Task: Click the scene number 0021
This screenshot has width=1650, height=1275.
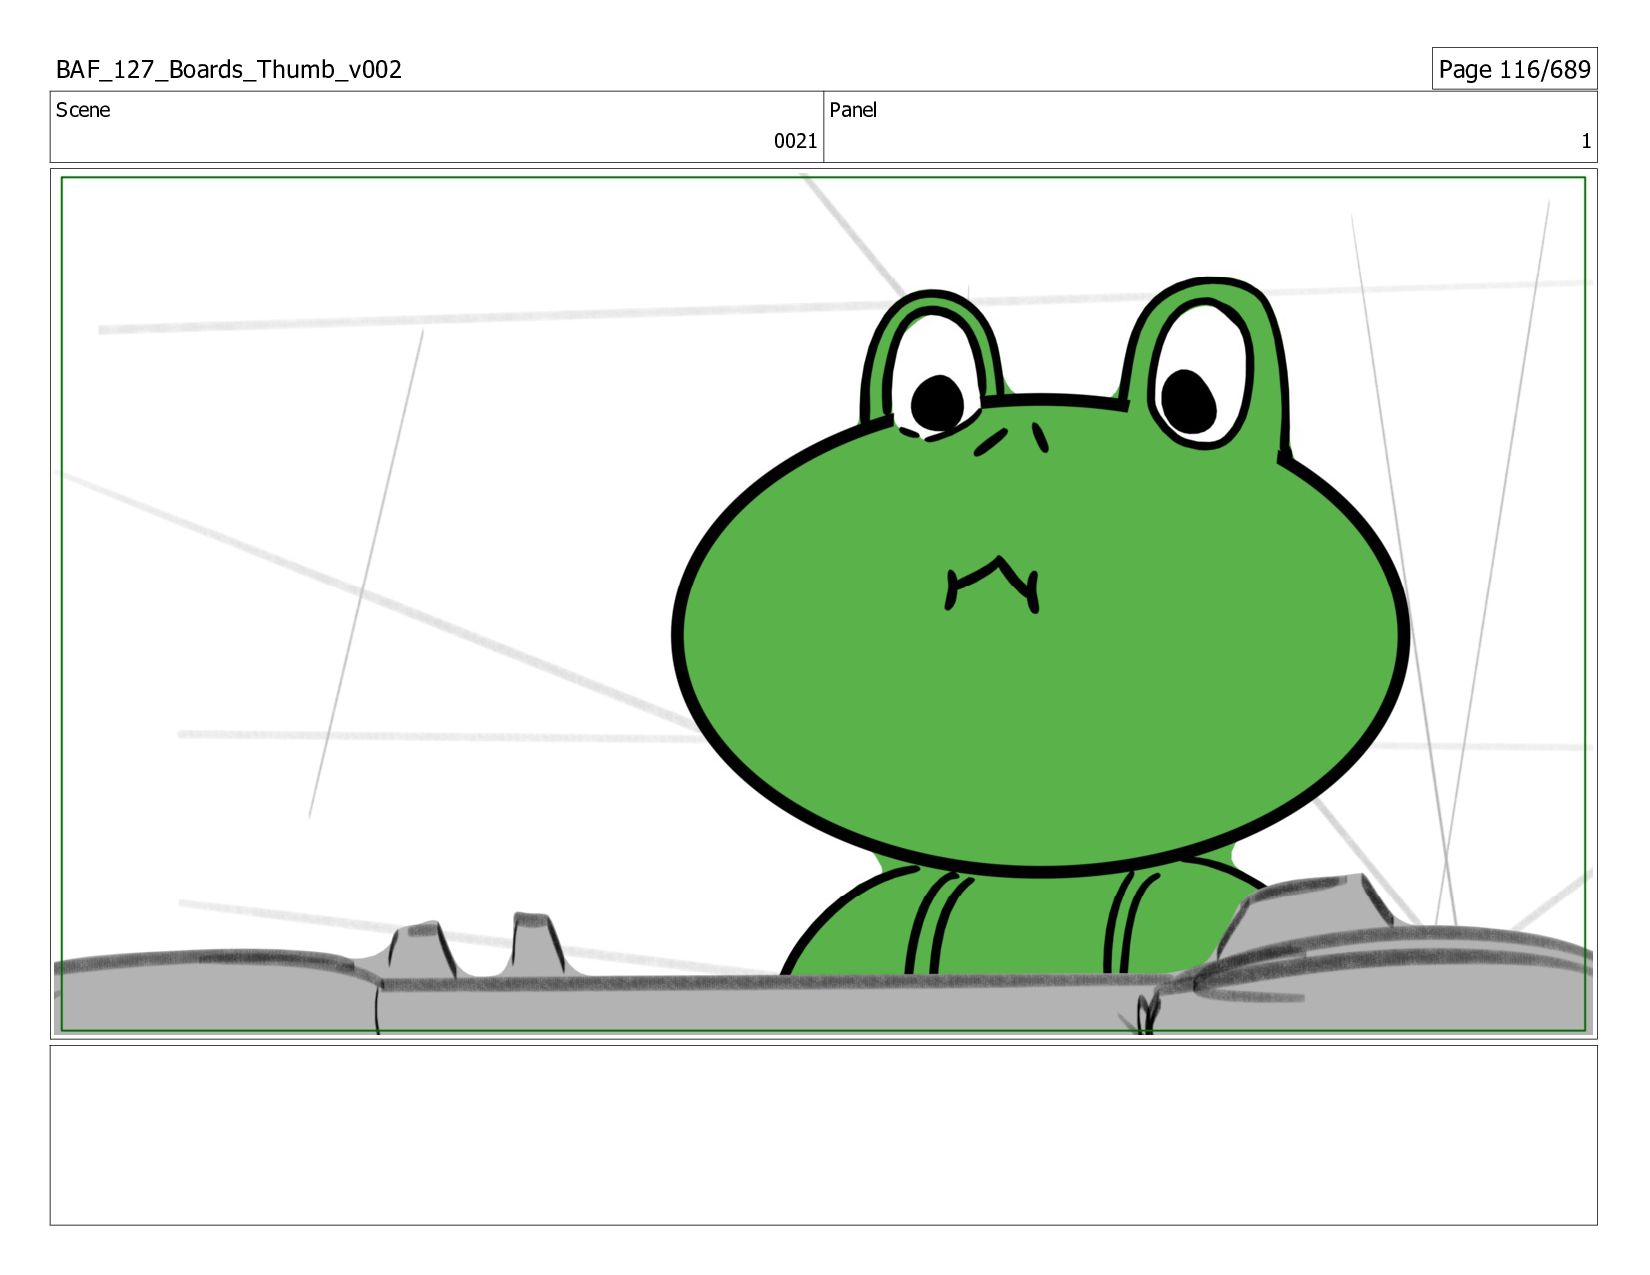Action: pyautogui.click(x=795, y=141)
